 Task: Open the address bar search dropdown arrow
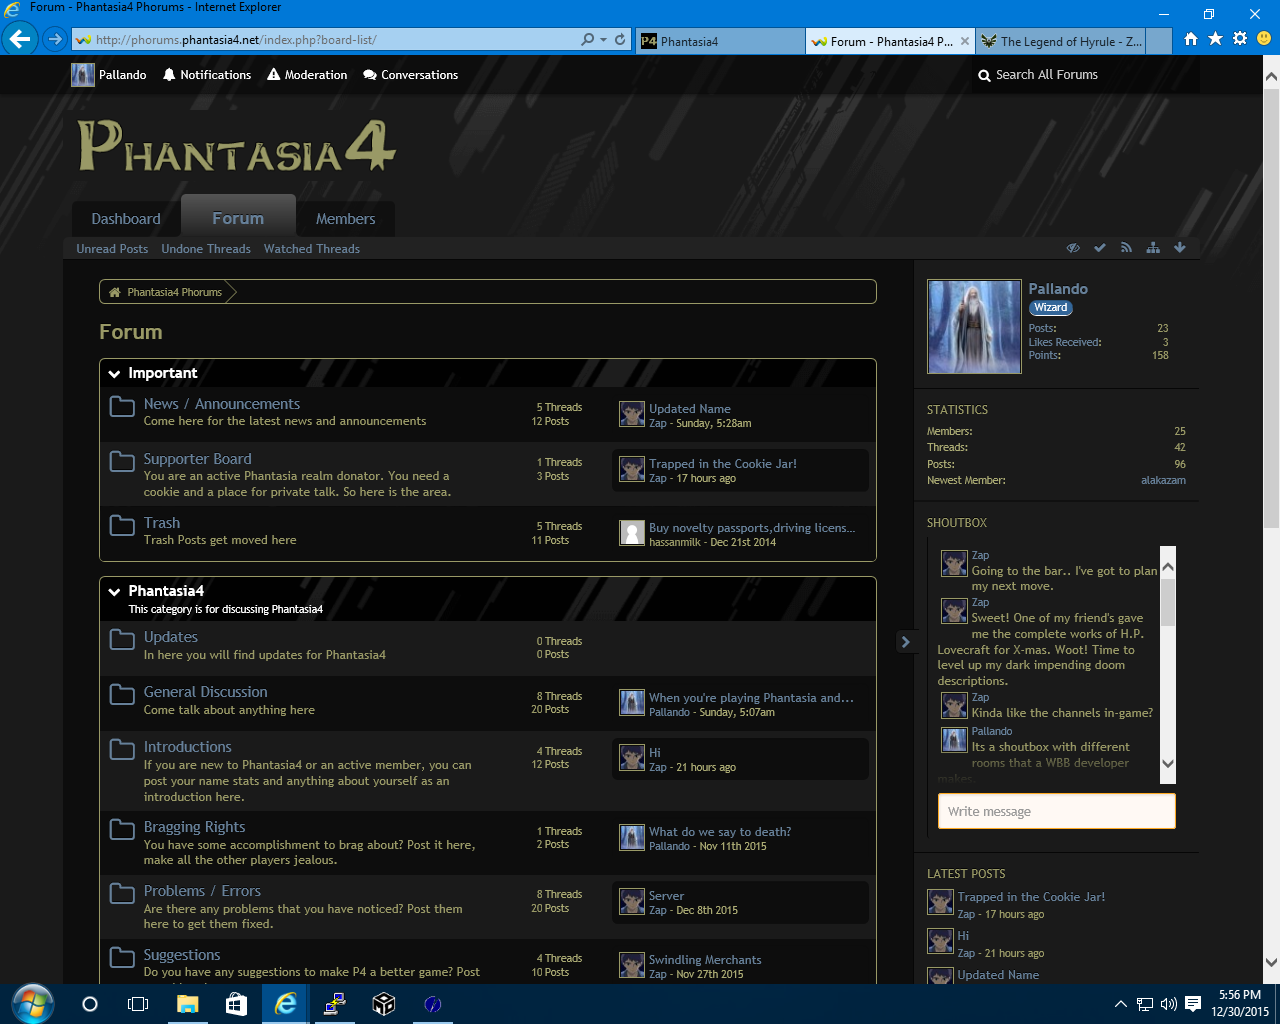pos(603,40)
